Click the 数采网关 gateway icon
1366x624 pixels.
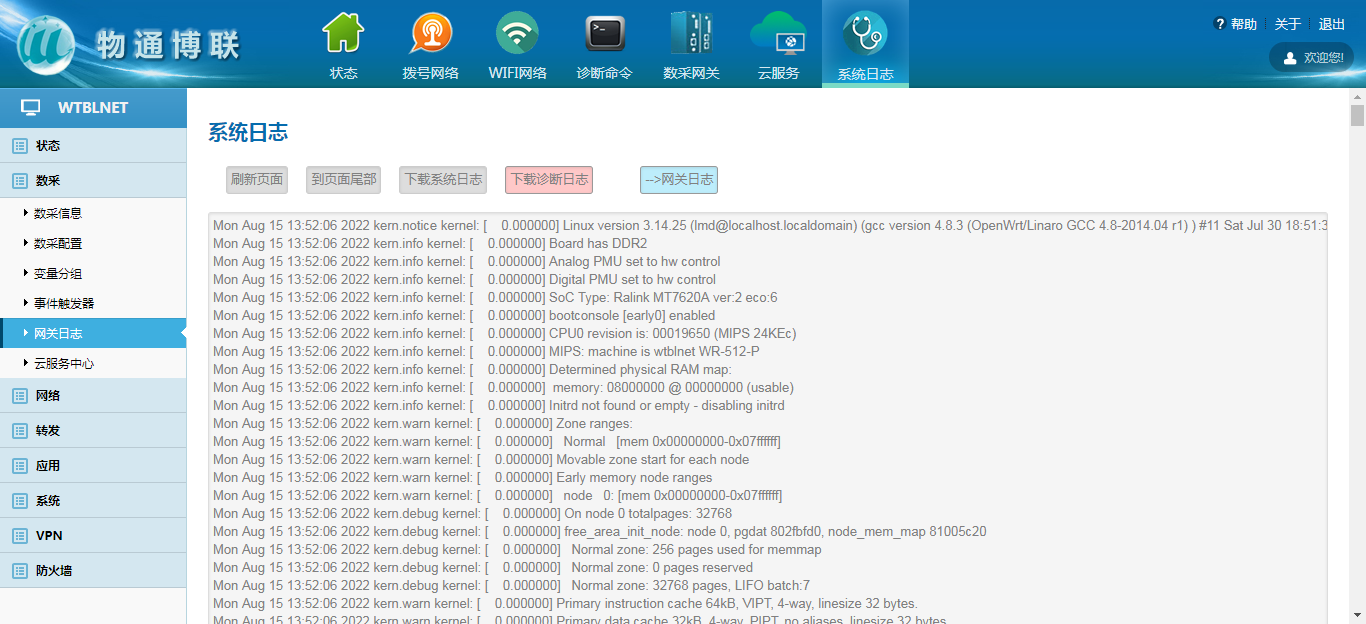point(691,35)
